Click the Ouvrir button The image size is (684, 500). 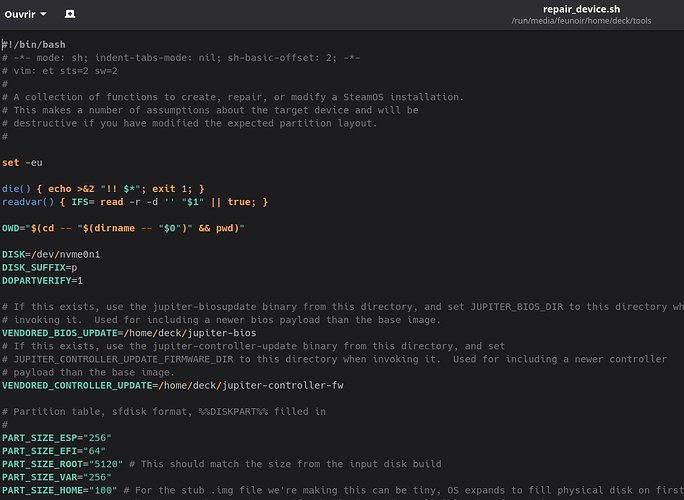tap(20, 14)
